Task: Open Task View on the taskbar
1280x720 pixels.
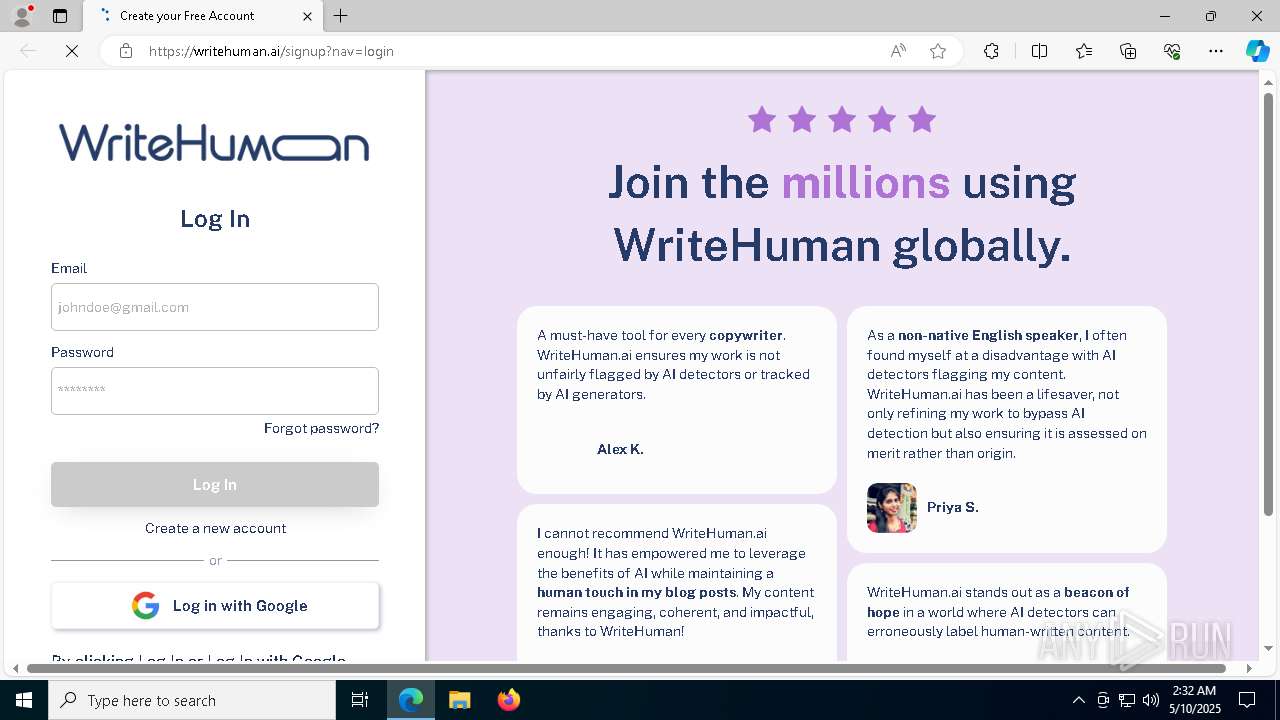Action: pyautogui.click(x=360, y=700)
